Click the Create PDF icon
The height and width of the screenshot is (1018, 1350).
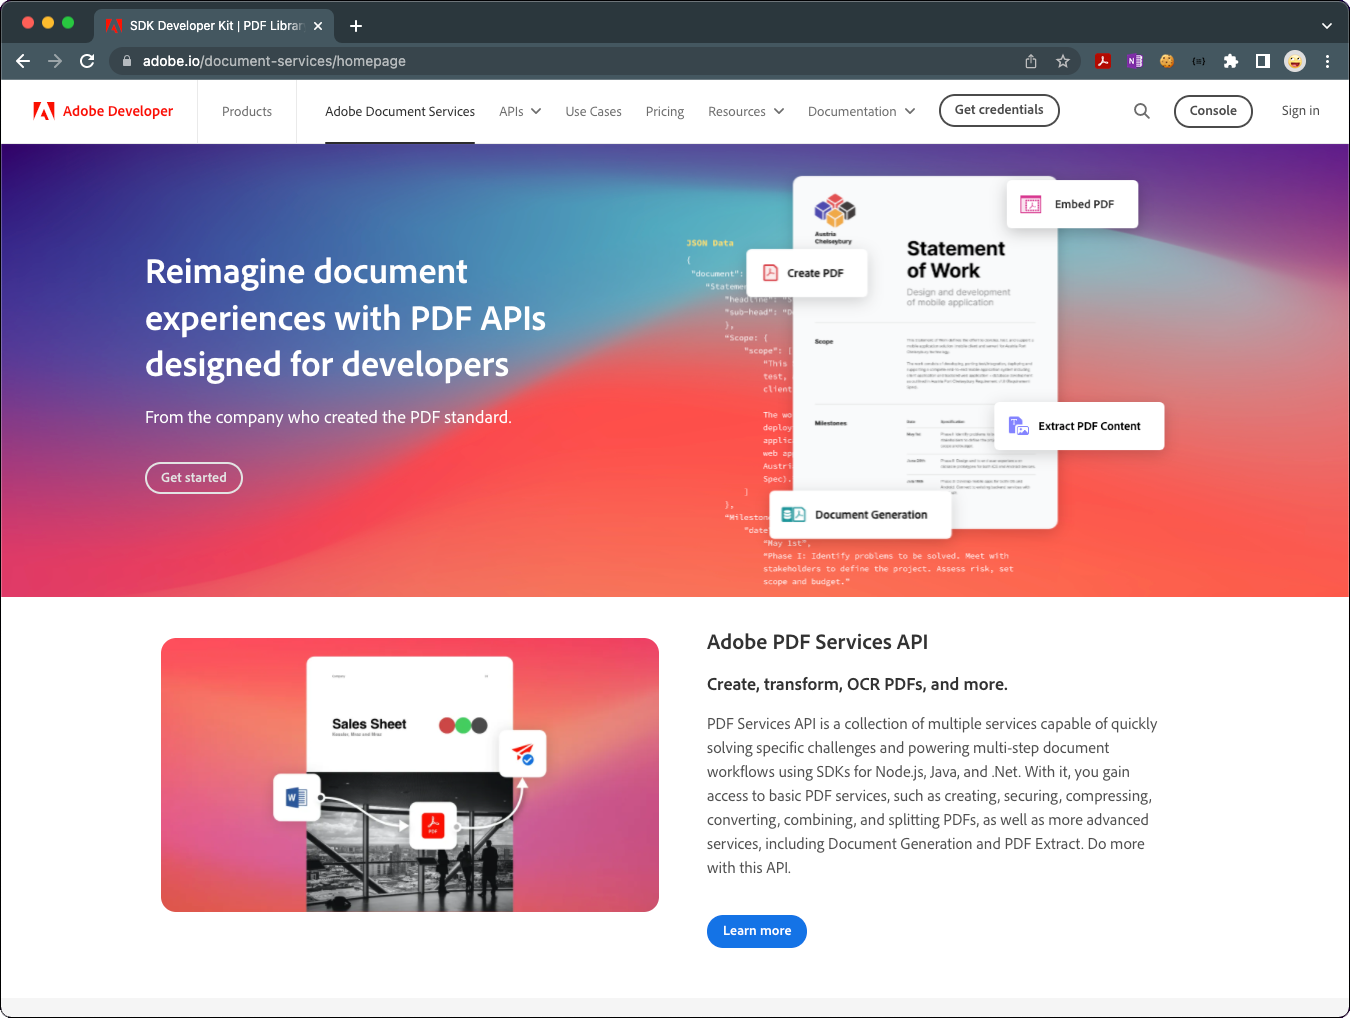(x=770, y=272)
